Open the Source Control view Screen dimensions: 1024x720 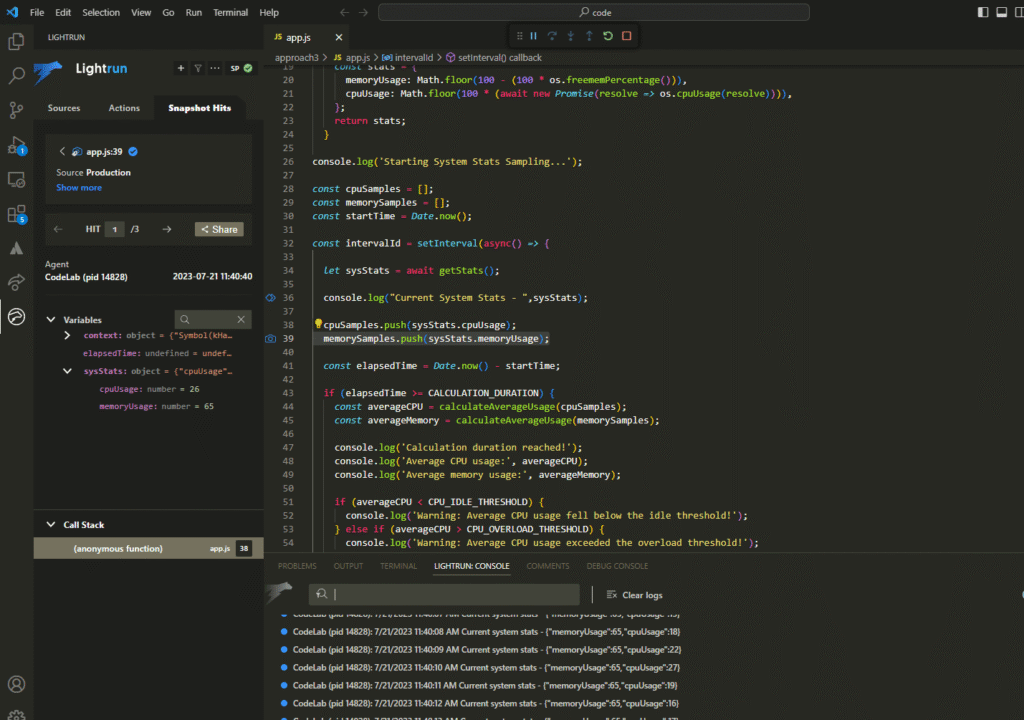[x=15, y=110]
